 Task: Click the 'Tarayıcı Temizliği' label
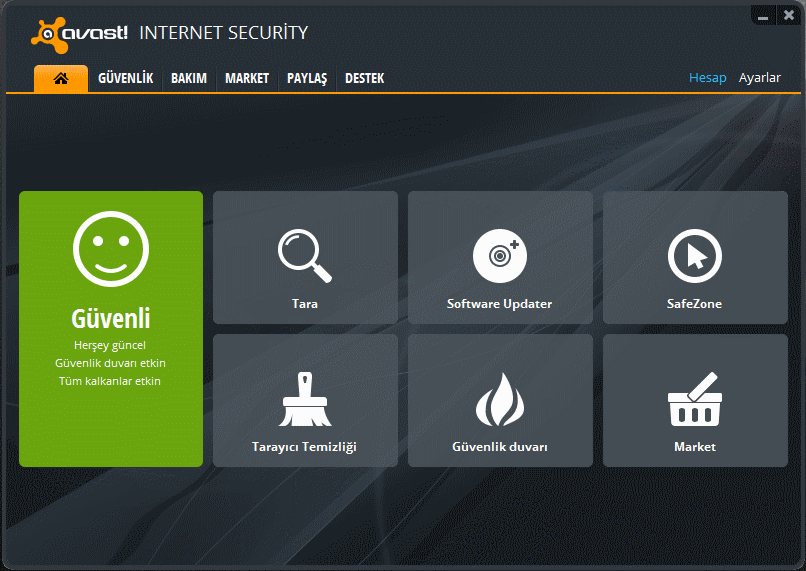[304, 447]
